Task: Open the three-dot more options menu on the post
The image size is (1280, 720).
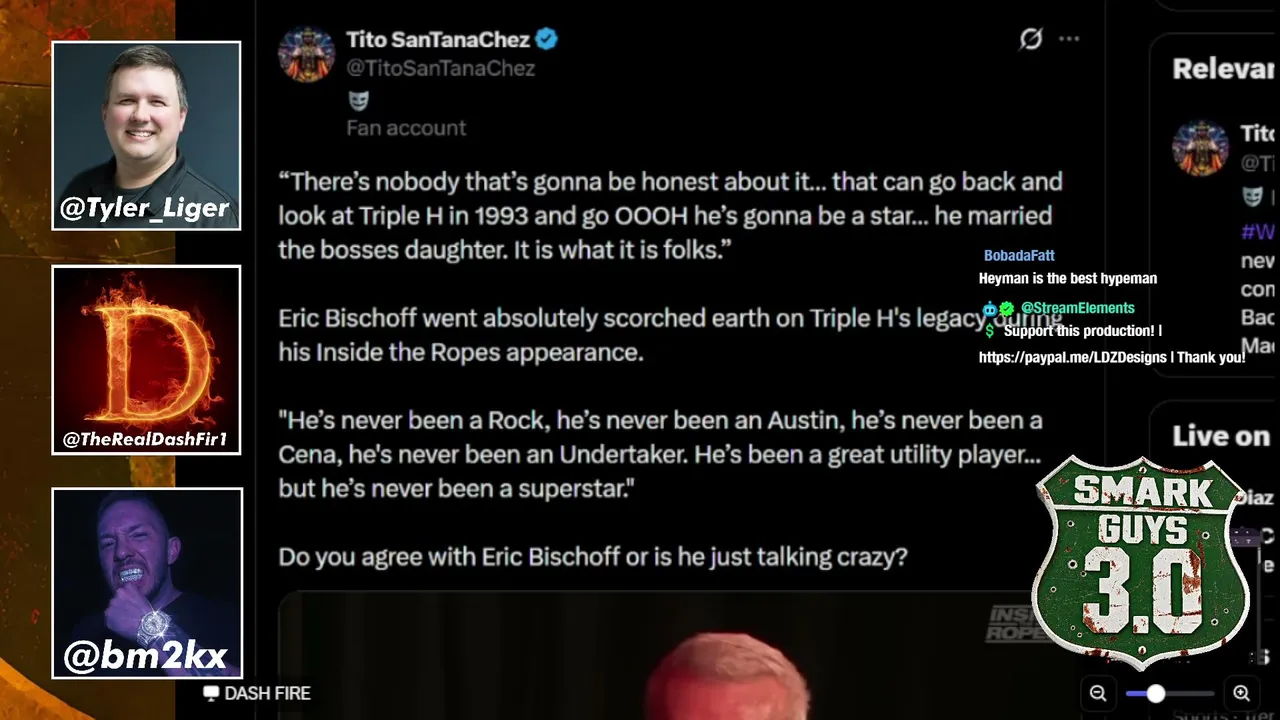Action: click(1069, 39)
